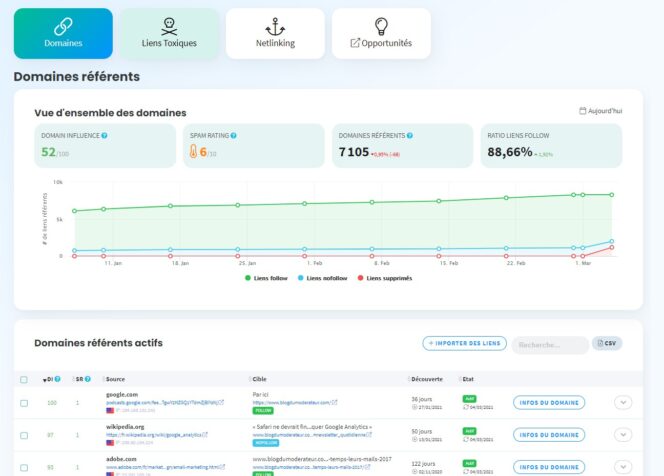Screen dimensions: 664x476
Task: Click NOFOLLOW badge in wikipedia.org row
Action: pos(266,443)
